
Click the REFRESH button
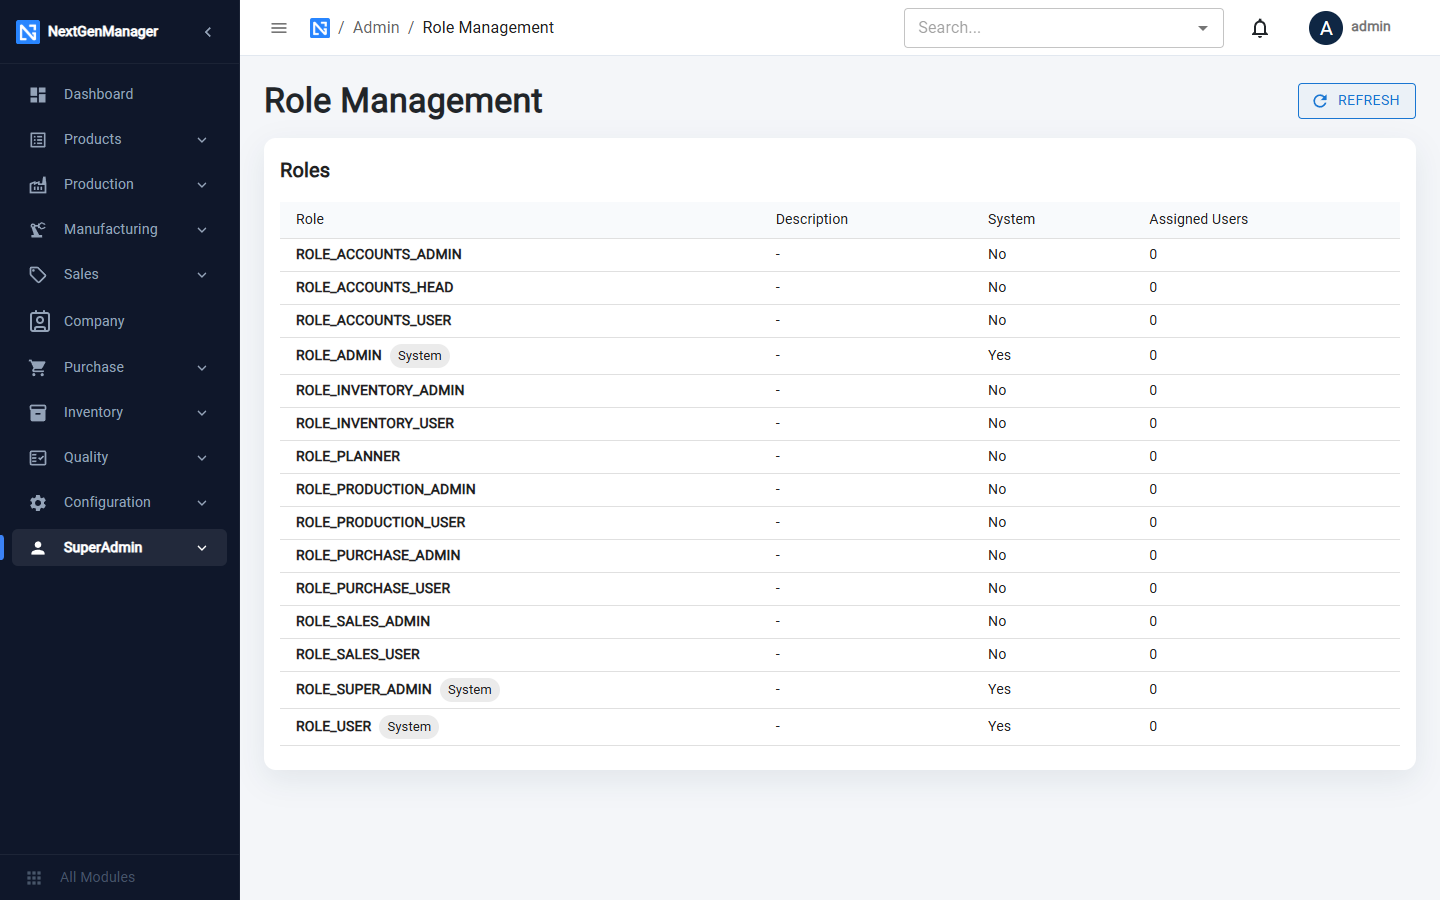pos(1357,101)
